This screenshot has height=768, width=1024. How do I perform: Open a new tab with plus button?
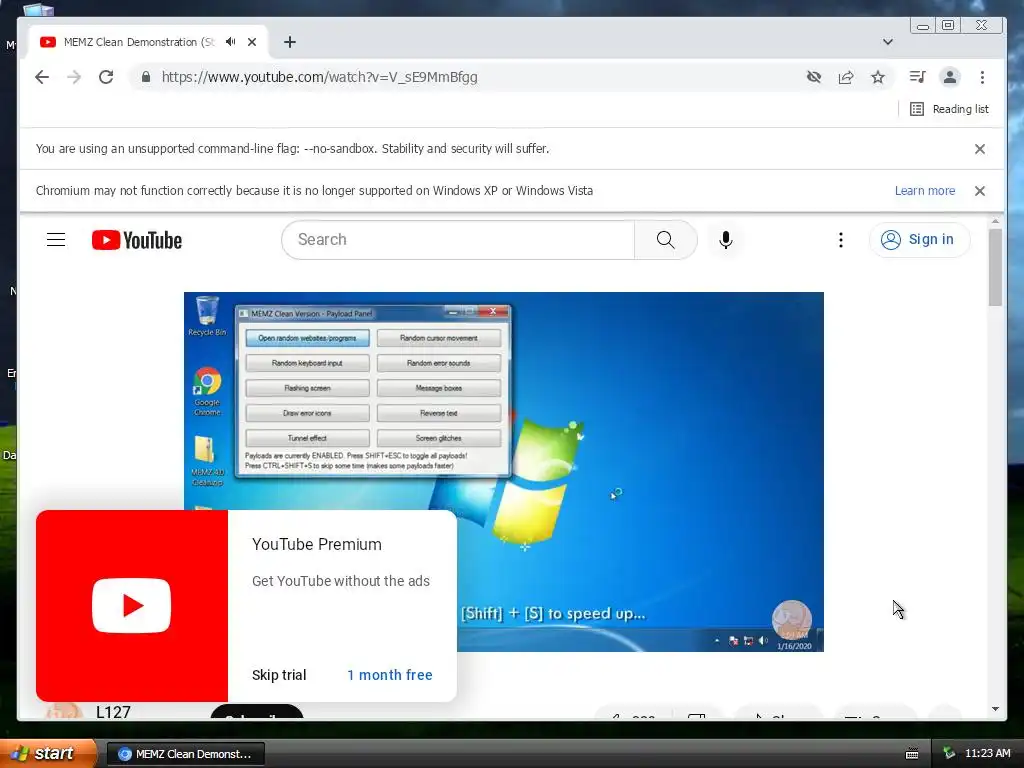[290, 42]
